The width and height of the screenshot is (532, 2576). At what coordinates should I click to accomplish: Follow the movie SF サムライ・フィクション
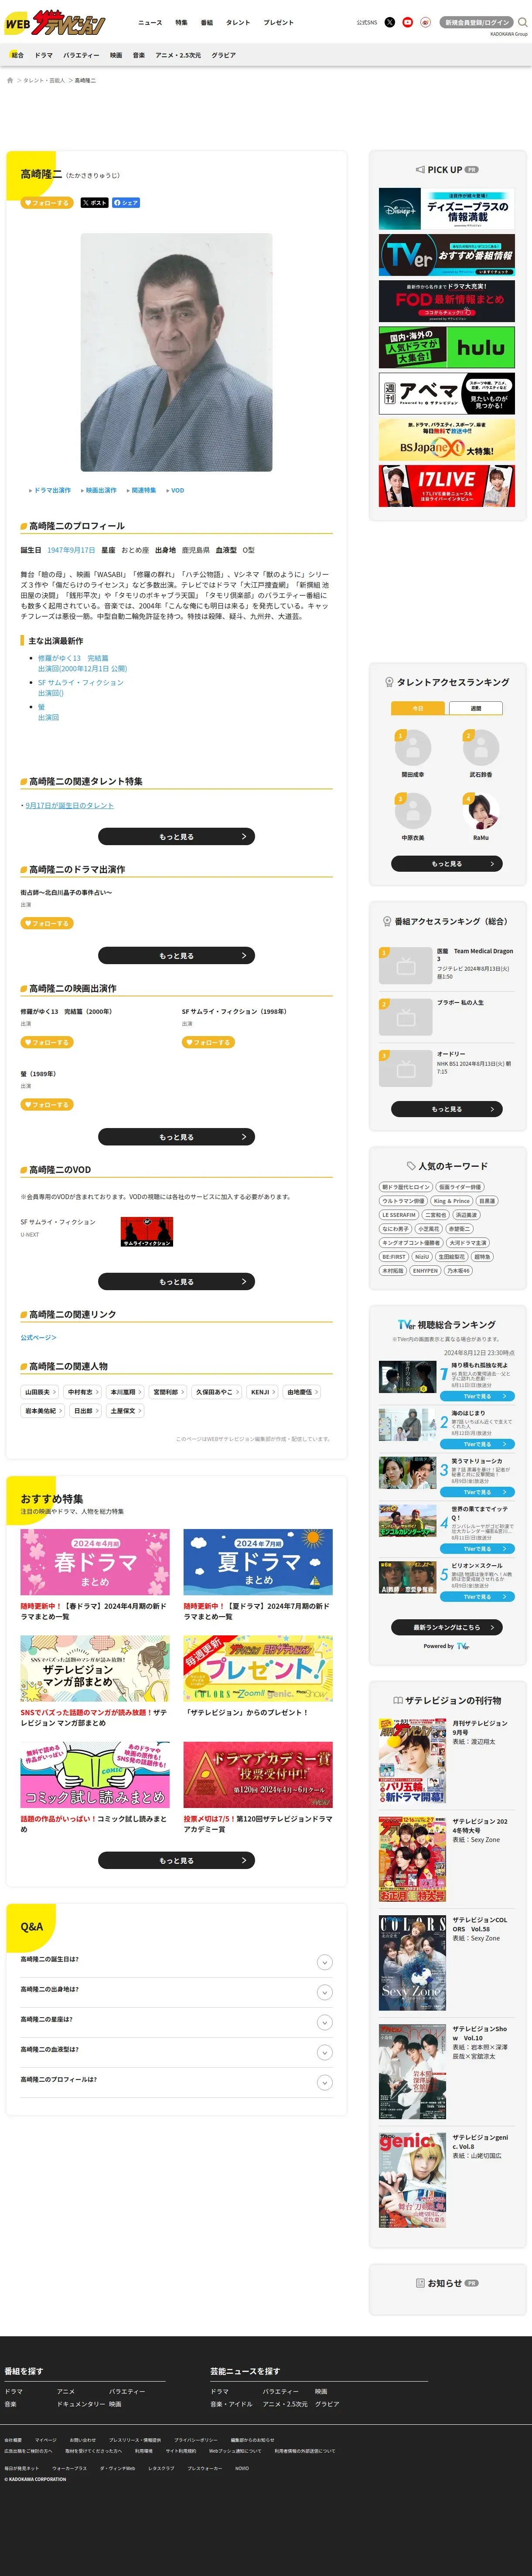208,1042
